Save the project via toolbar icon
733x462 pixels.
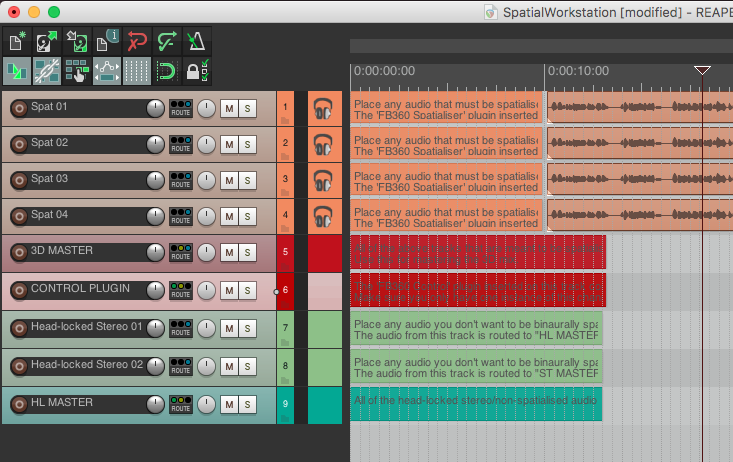[77, 42]
